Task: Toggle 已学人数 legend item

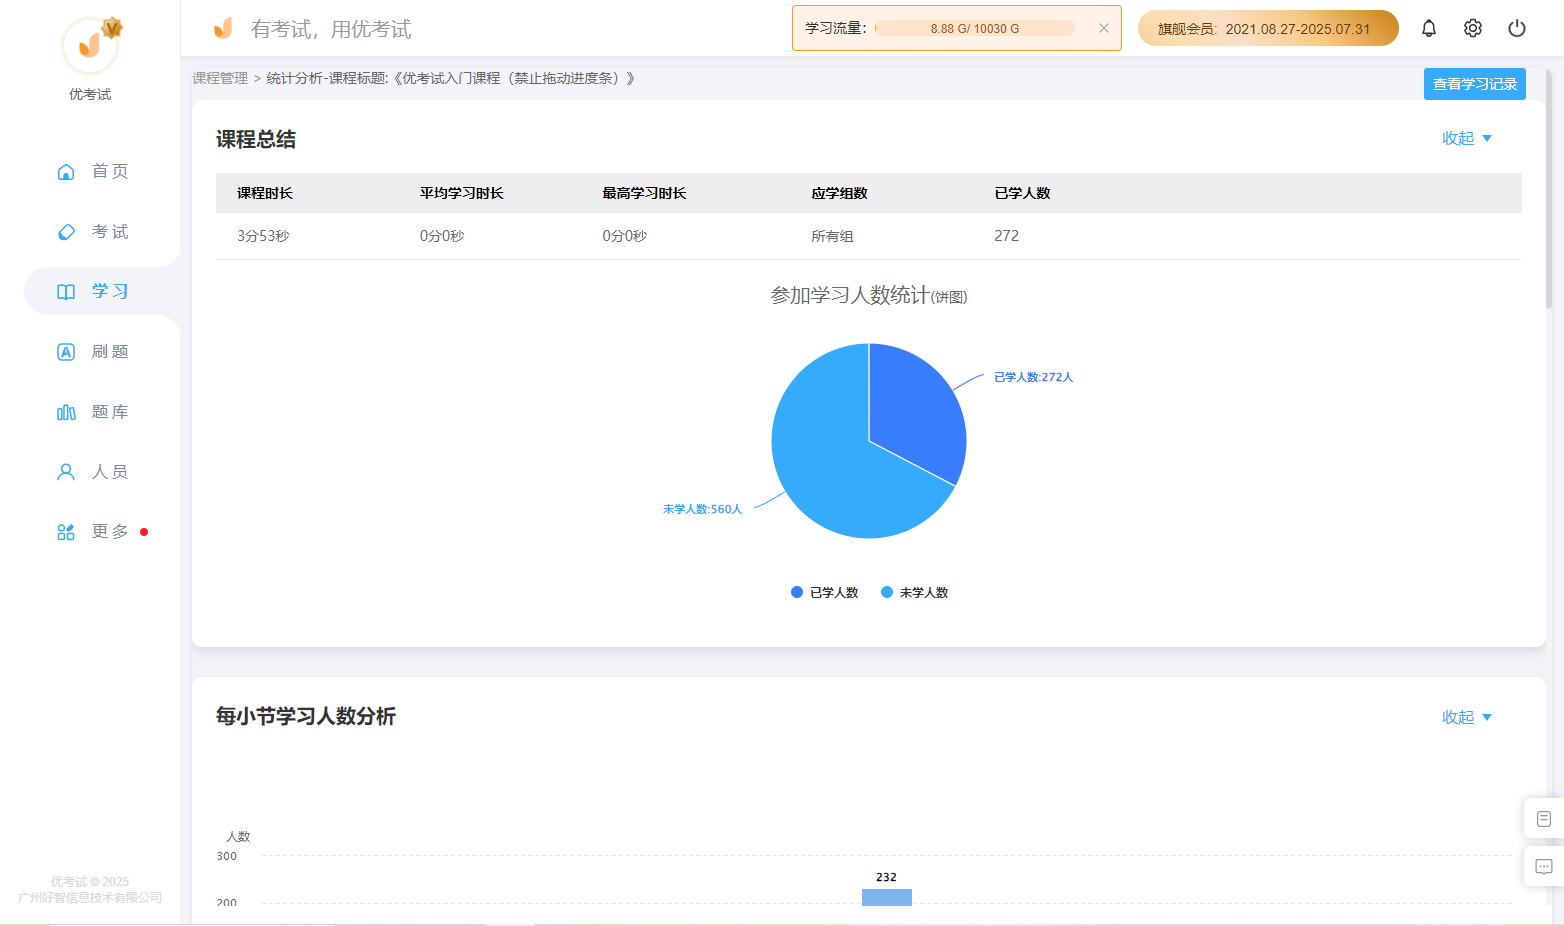Action: (825, 592)
